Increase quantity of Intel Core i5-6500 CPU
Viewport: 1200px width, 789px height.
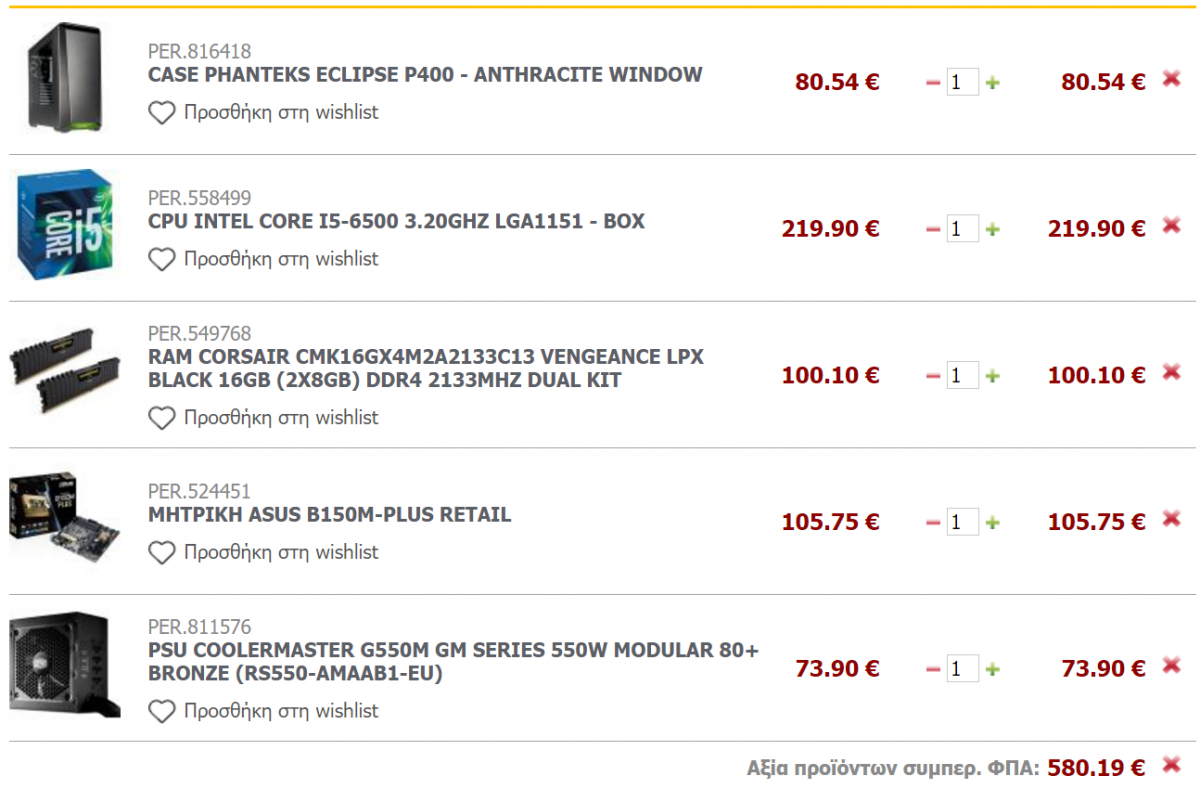(992, 229)
